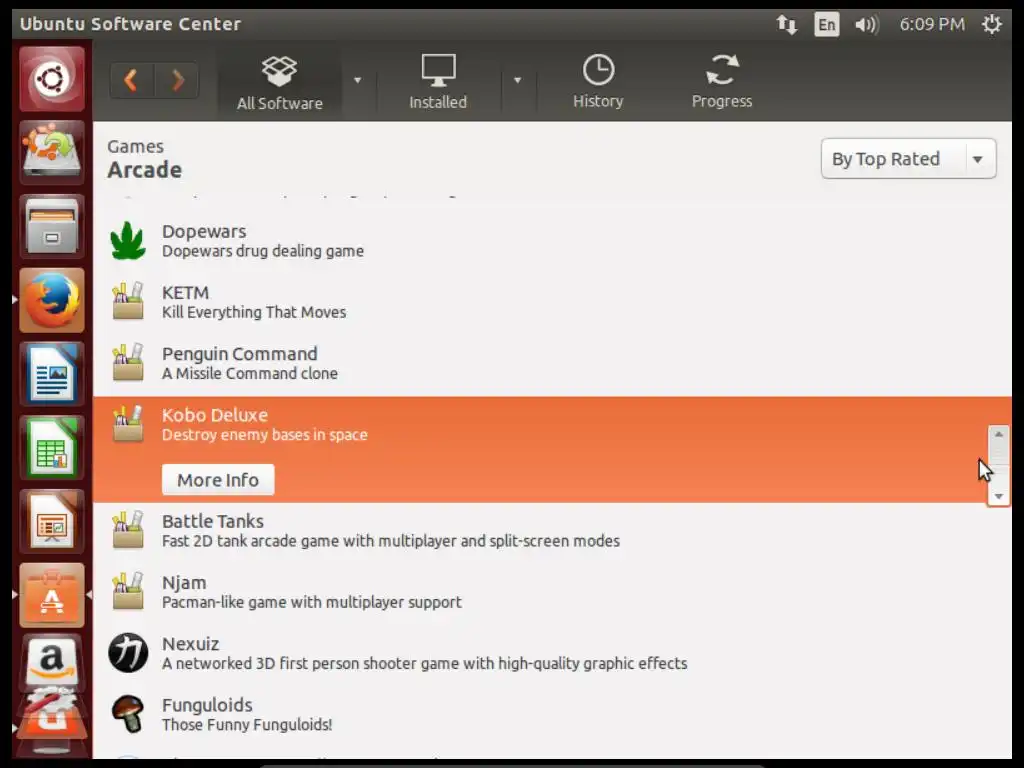
Task: Open the network indicator in top panel
Action: pyautogui.click(x=786, y=25)
